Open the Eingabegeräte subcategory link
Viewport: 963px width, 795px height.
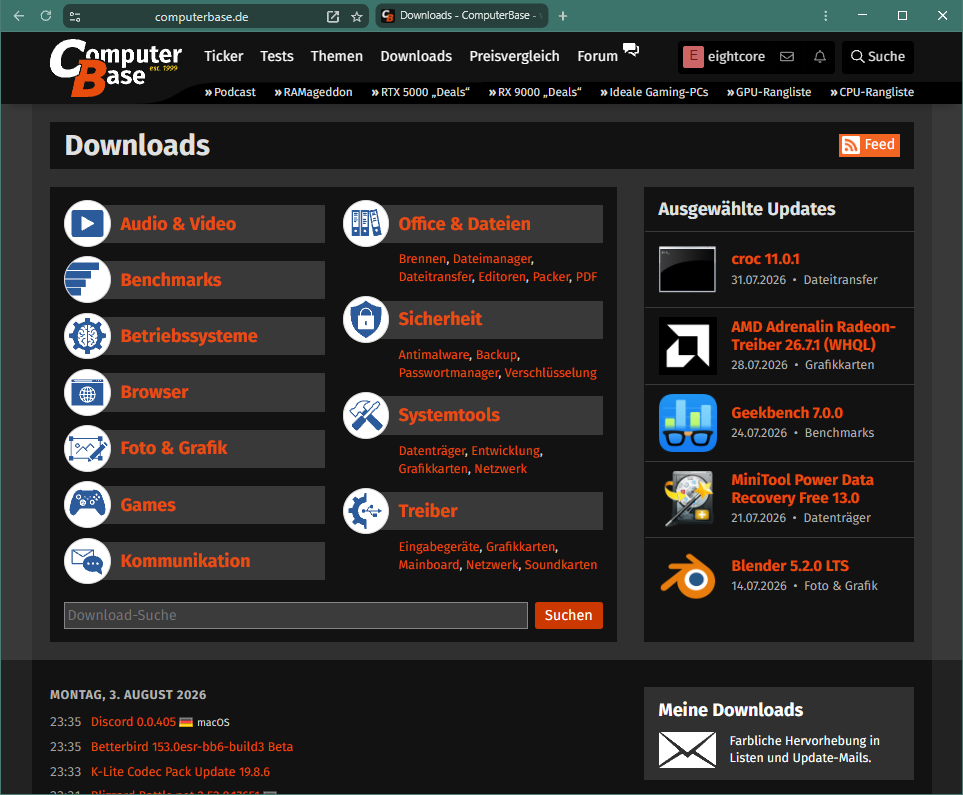pos(439,546)
